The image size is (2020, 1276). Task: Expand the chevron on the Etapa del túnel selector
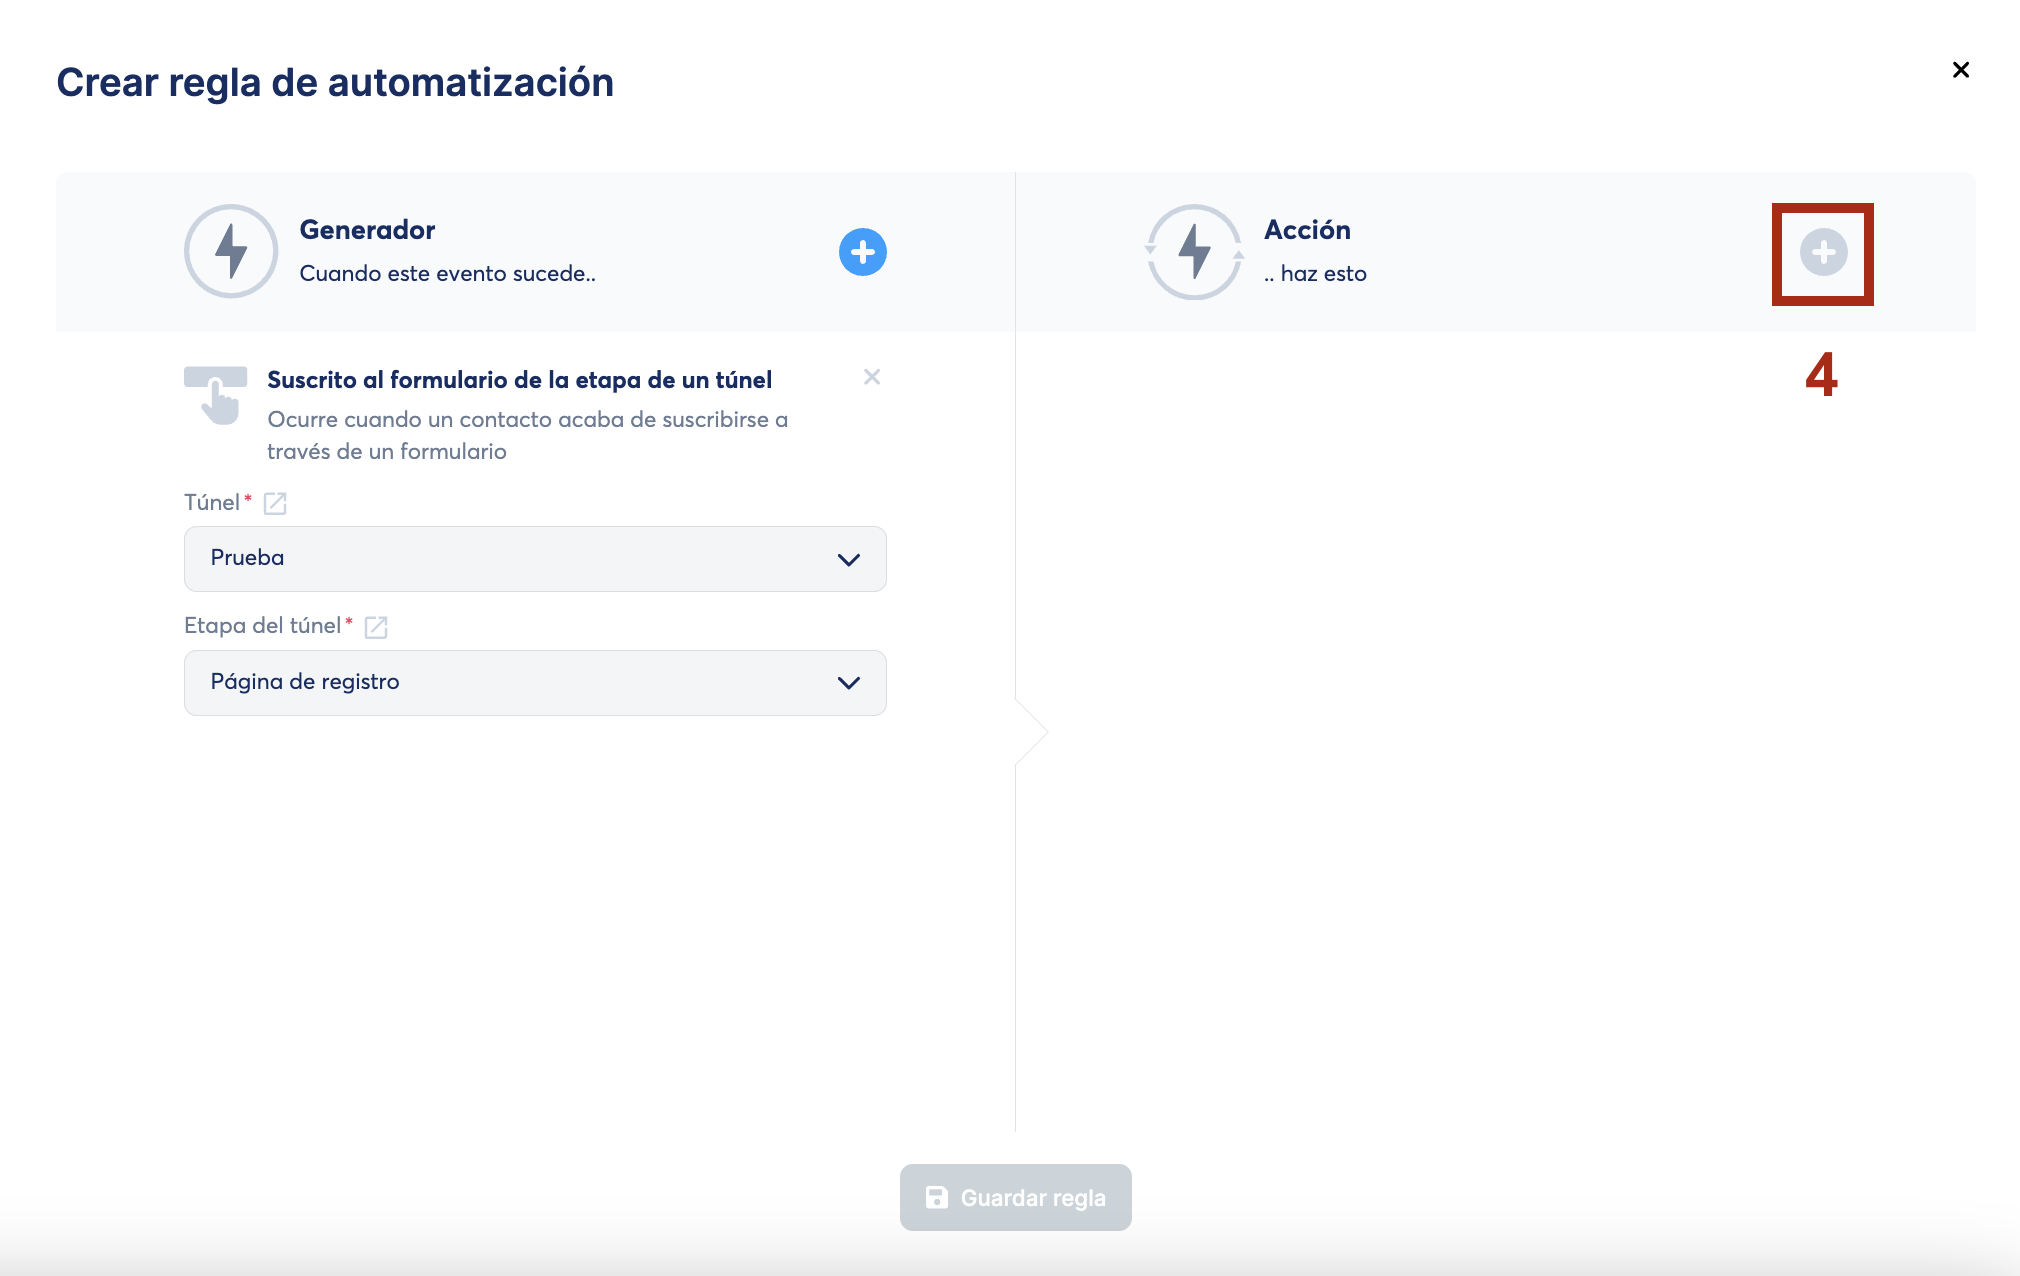[x=848, y=683]
